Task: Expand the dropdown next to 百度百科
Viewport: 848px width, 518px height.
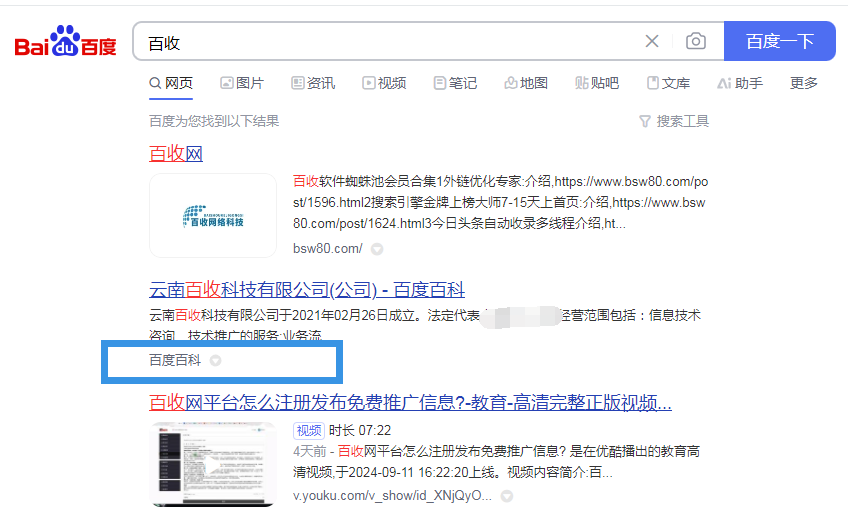Action: pyautogui.click(x=215, y=361)
